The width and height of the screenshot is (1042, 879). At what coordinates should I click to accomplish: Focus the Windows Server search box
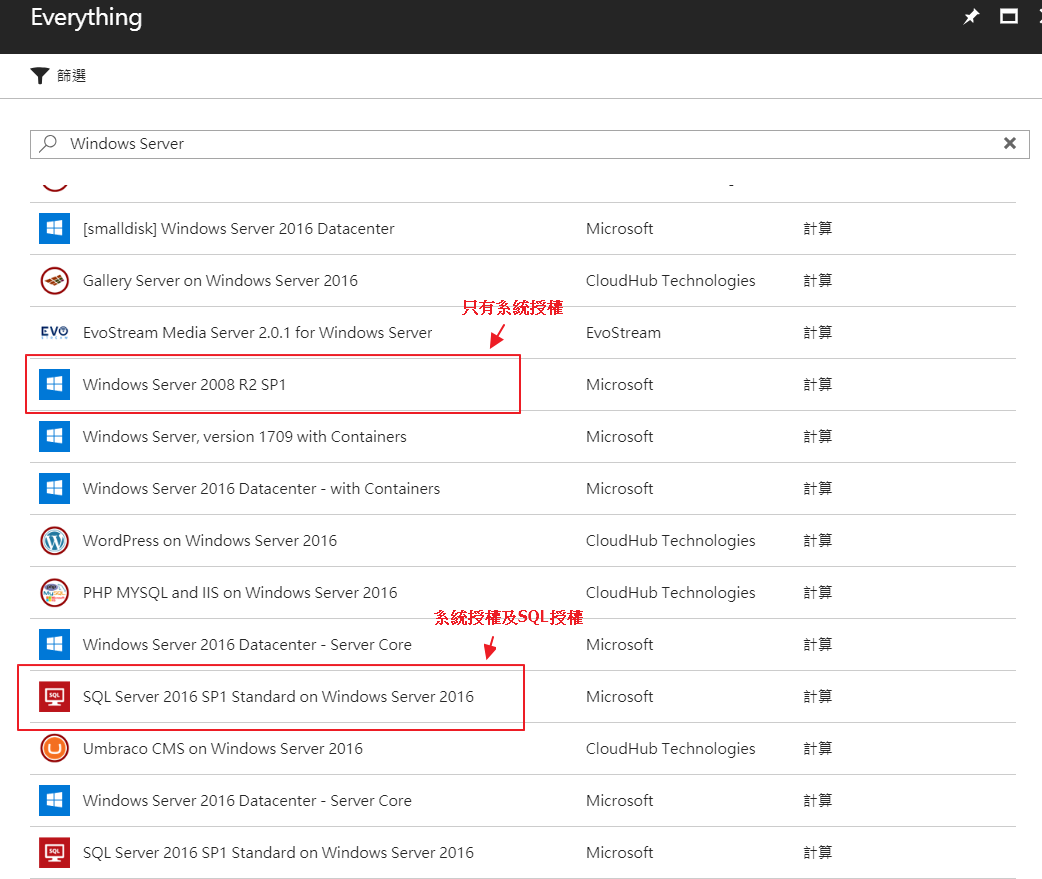(530, 144)
